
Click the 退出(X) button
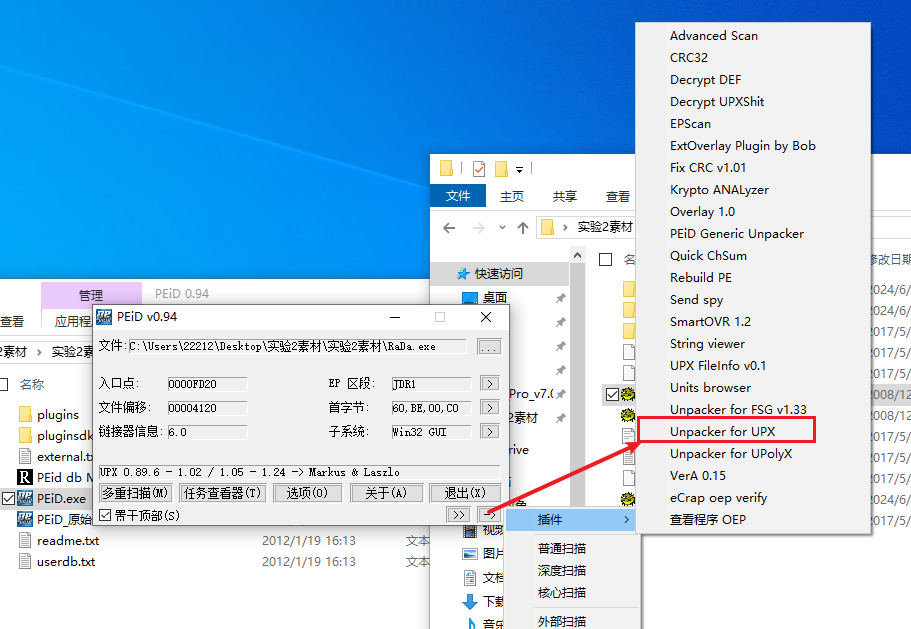[x=465, y=493]
